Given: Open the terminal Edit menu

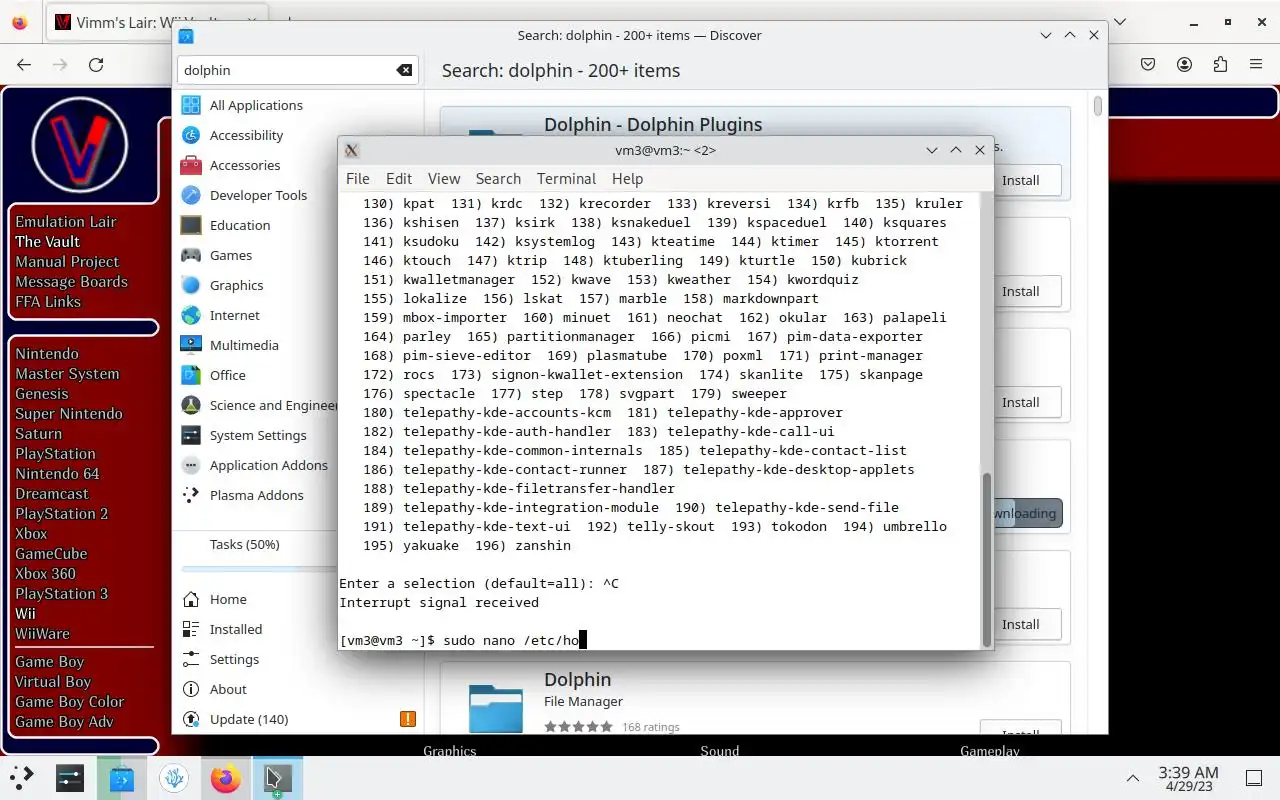Looking at the screenshot, I should tap(399, 178).
